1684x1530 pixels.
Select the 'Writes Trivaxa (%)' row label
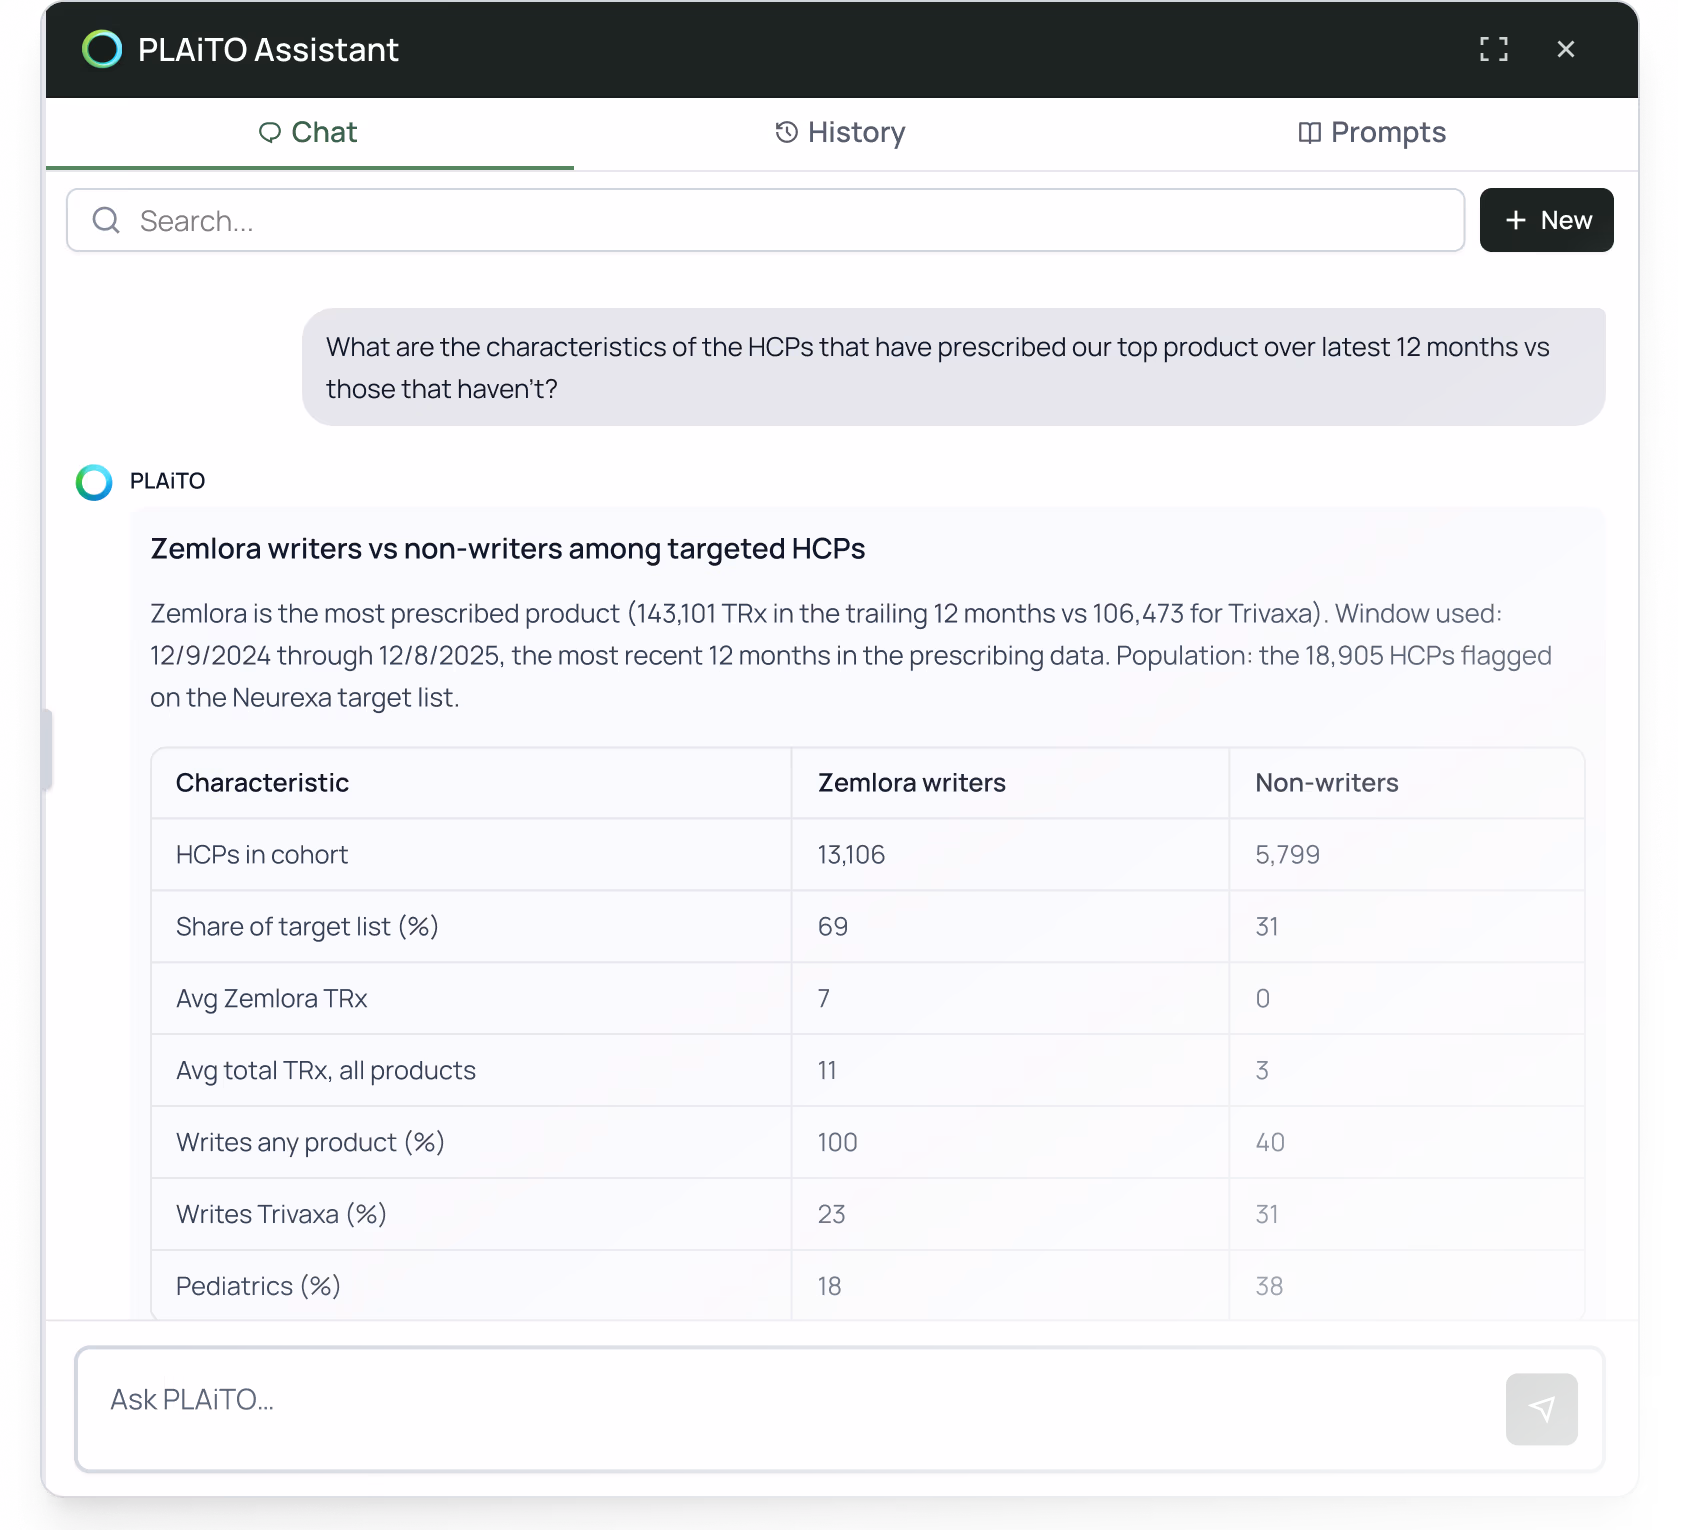281,1215
